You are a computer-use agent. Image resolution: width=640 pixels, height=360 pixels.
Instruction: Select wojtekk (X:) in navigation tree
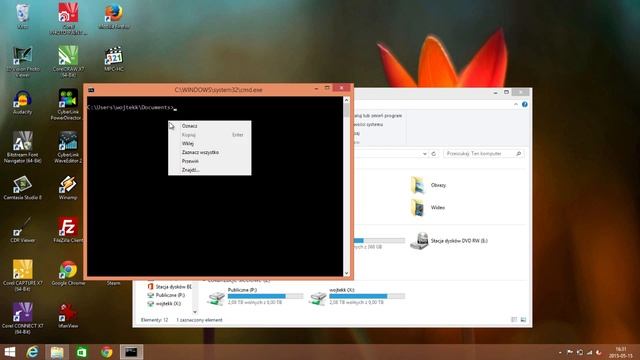click(x=164, y=304)
